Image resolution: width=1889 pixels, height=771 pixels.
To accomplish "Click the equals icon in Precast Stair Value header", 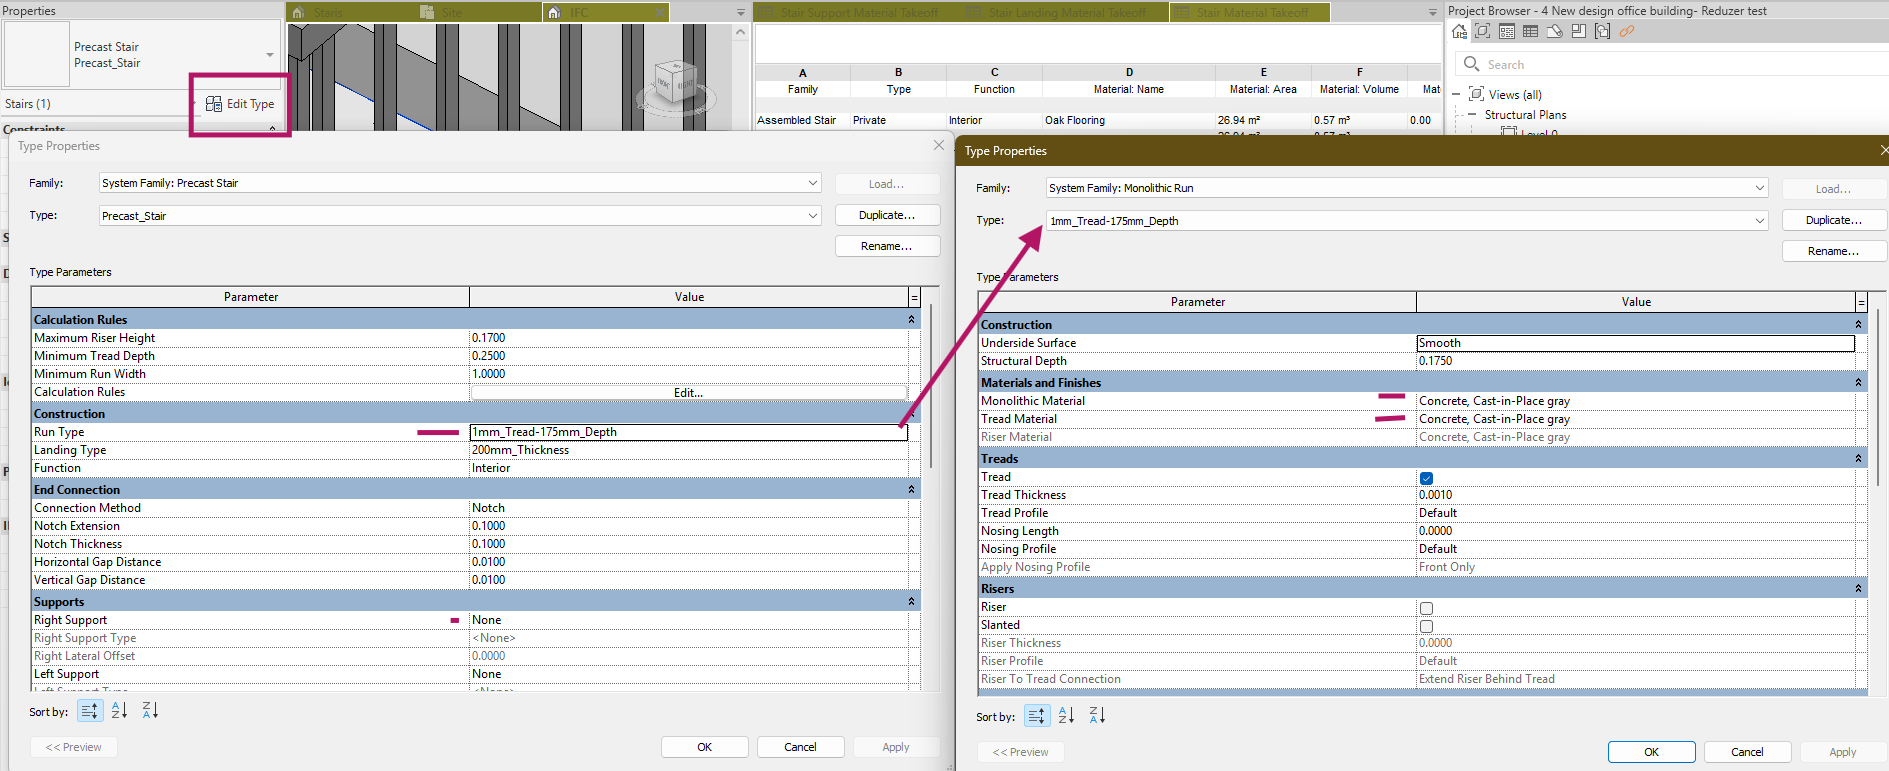I will pos(914,297).
